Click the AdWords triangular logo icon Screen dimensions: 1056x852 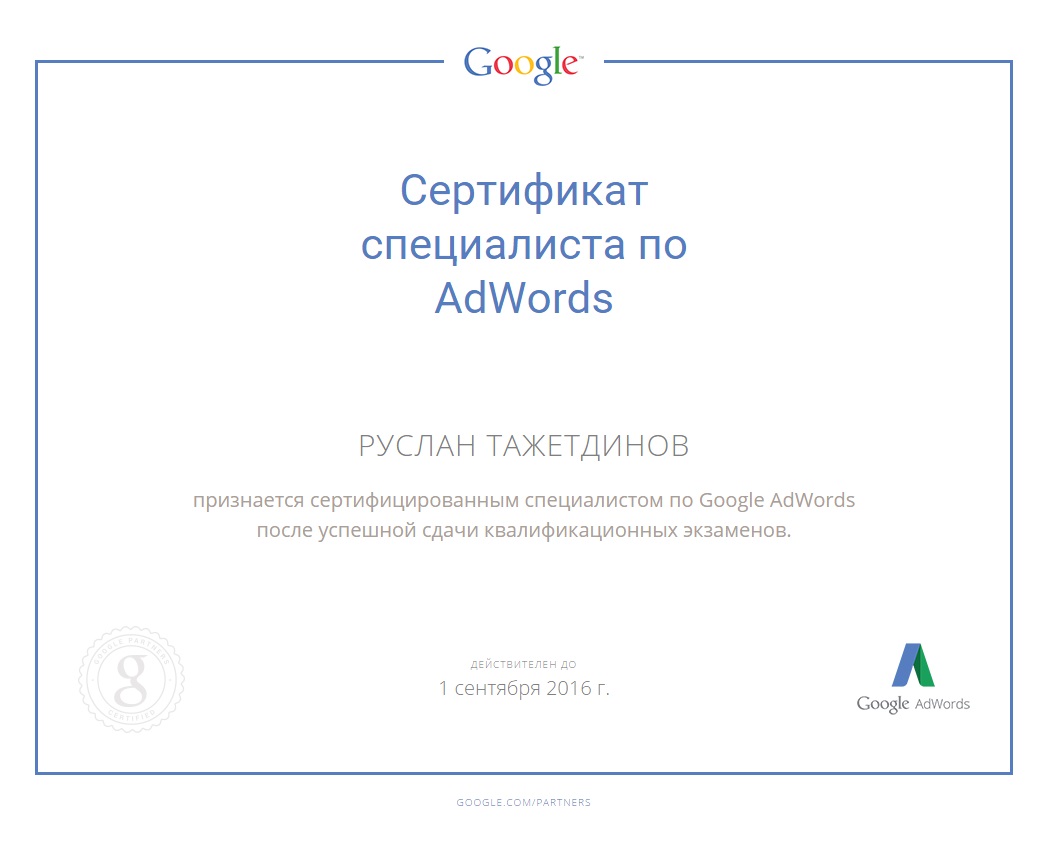pos(913,665)
